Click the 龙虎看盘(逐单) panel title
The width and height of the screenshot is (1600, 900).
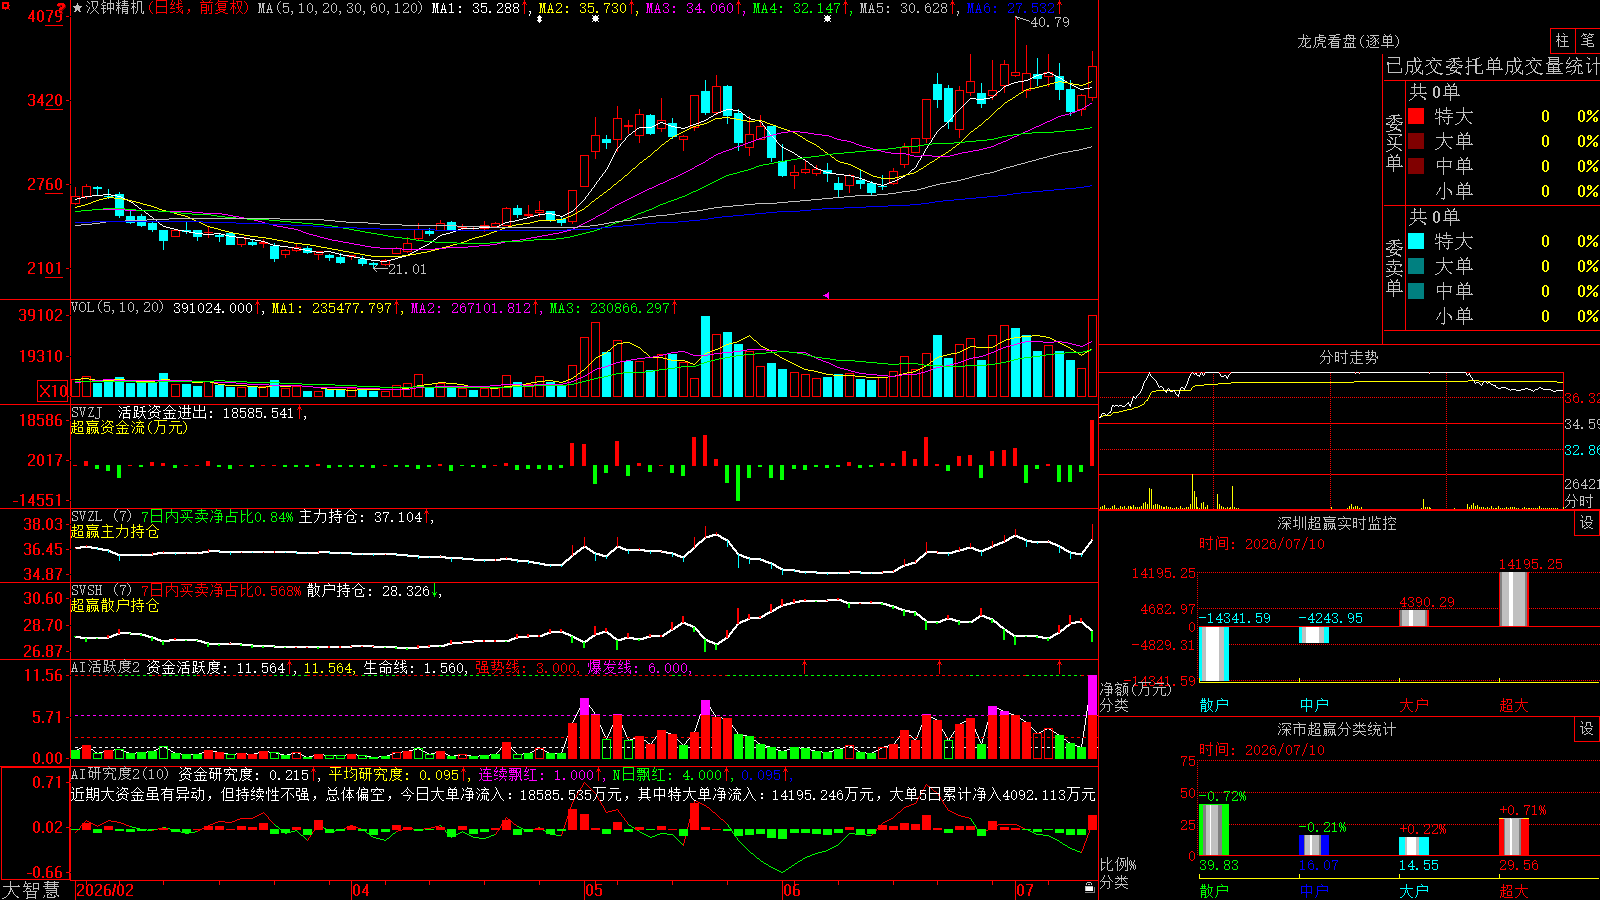1348,41
